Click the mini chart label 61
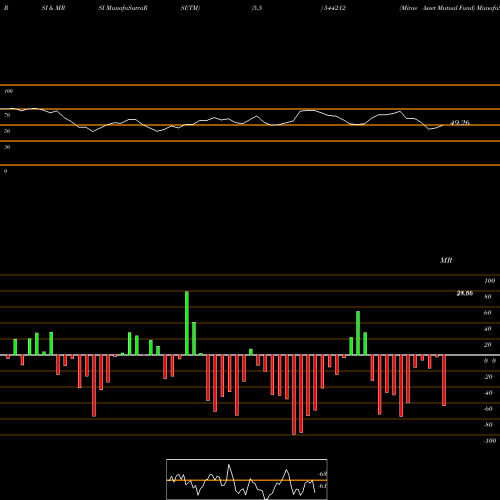Image resolution: width=500 pixels, height=500 pixels. [x=322, y=486]
